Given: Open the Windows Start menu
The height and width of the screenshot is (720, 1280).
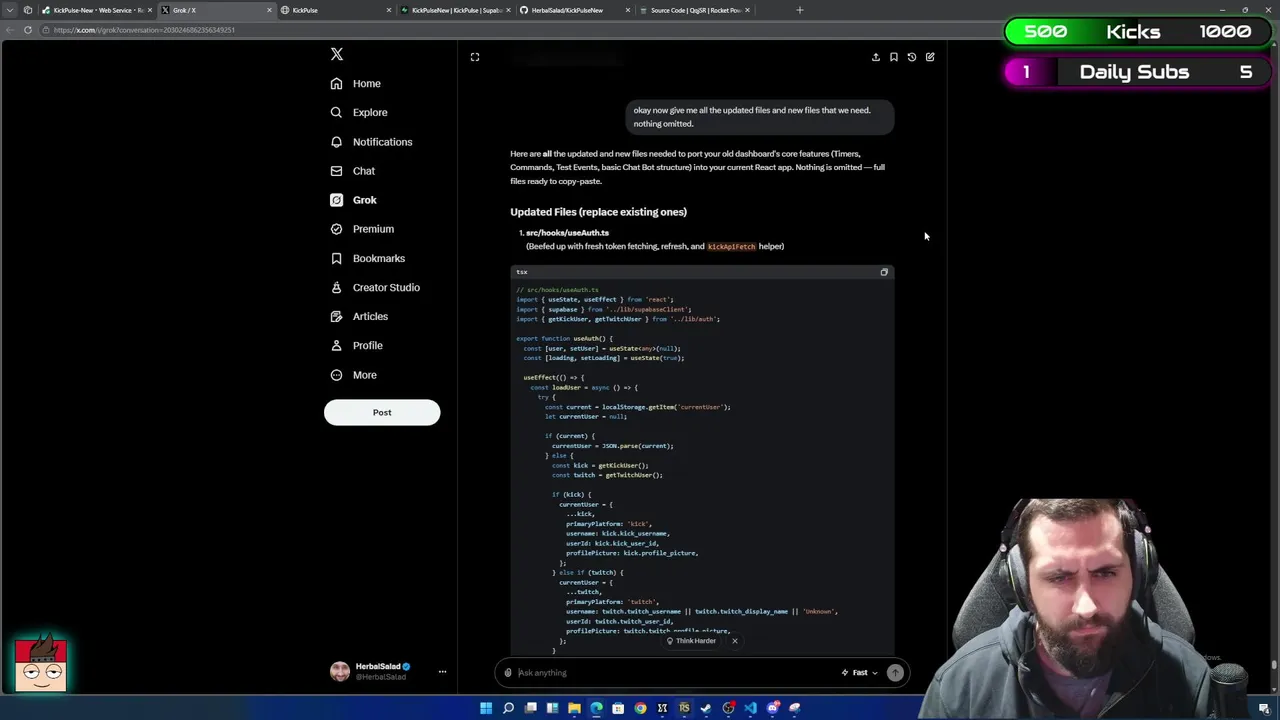Looking at the screenshot, I should [x=486, y=708].
